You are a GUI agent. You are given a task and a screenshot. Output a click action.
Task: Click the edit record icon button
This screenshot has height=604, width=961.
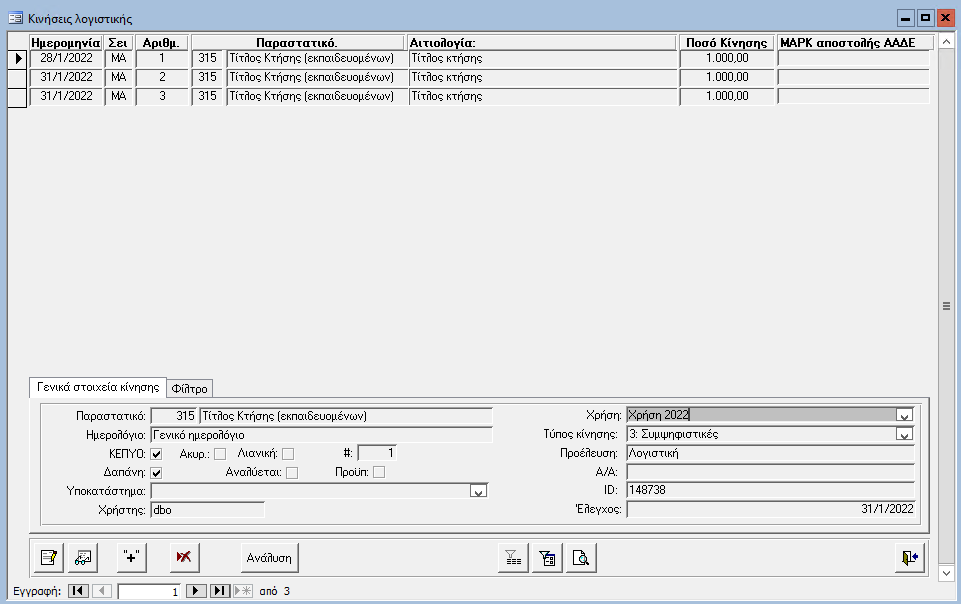pos(48,557)
